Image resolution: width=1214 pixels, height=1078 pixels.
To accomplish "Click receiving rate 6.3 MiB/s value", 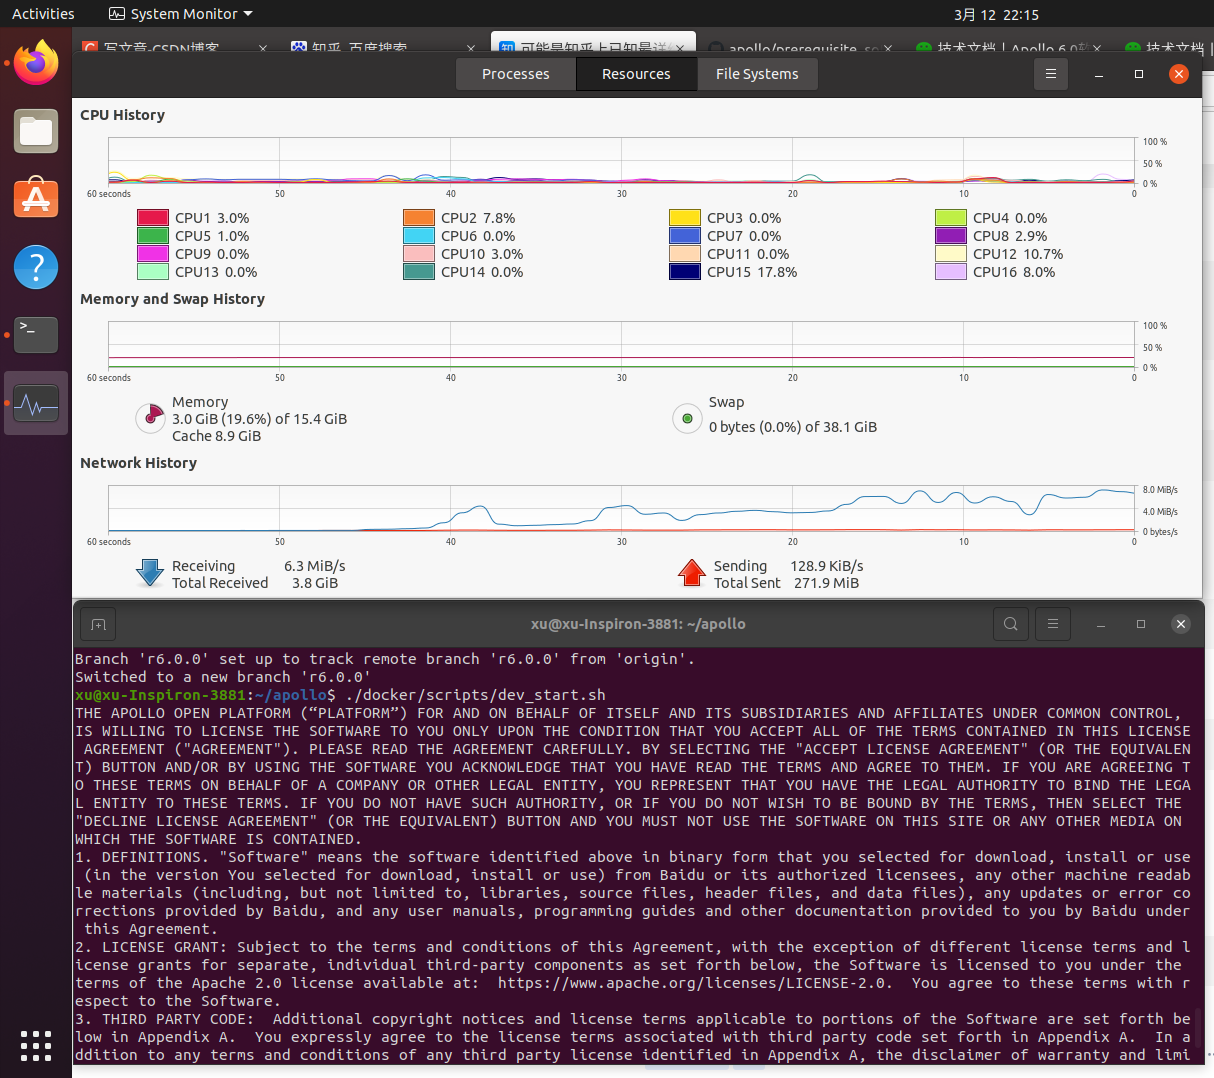I will pos(315,566).
